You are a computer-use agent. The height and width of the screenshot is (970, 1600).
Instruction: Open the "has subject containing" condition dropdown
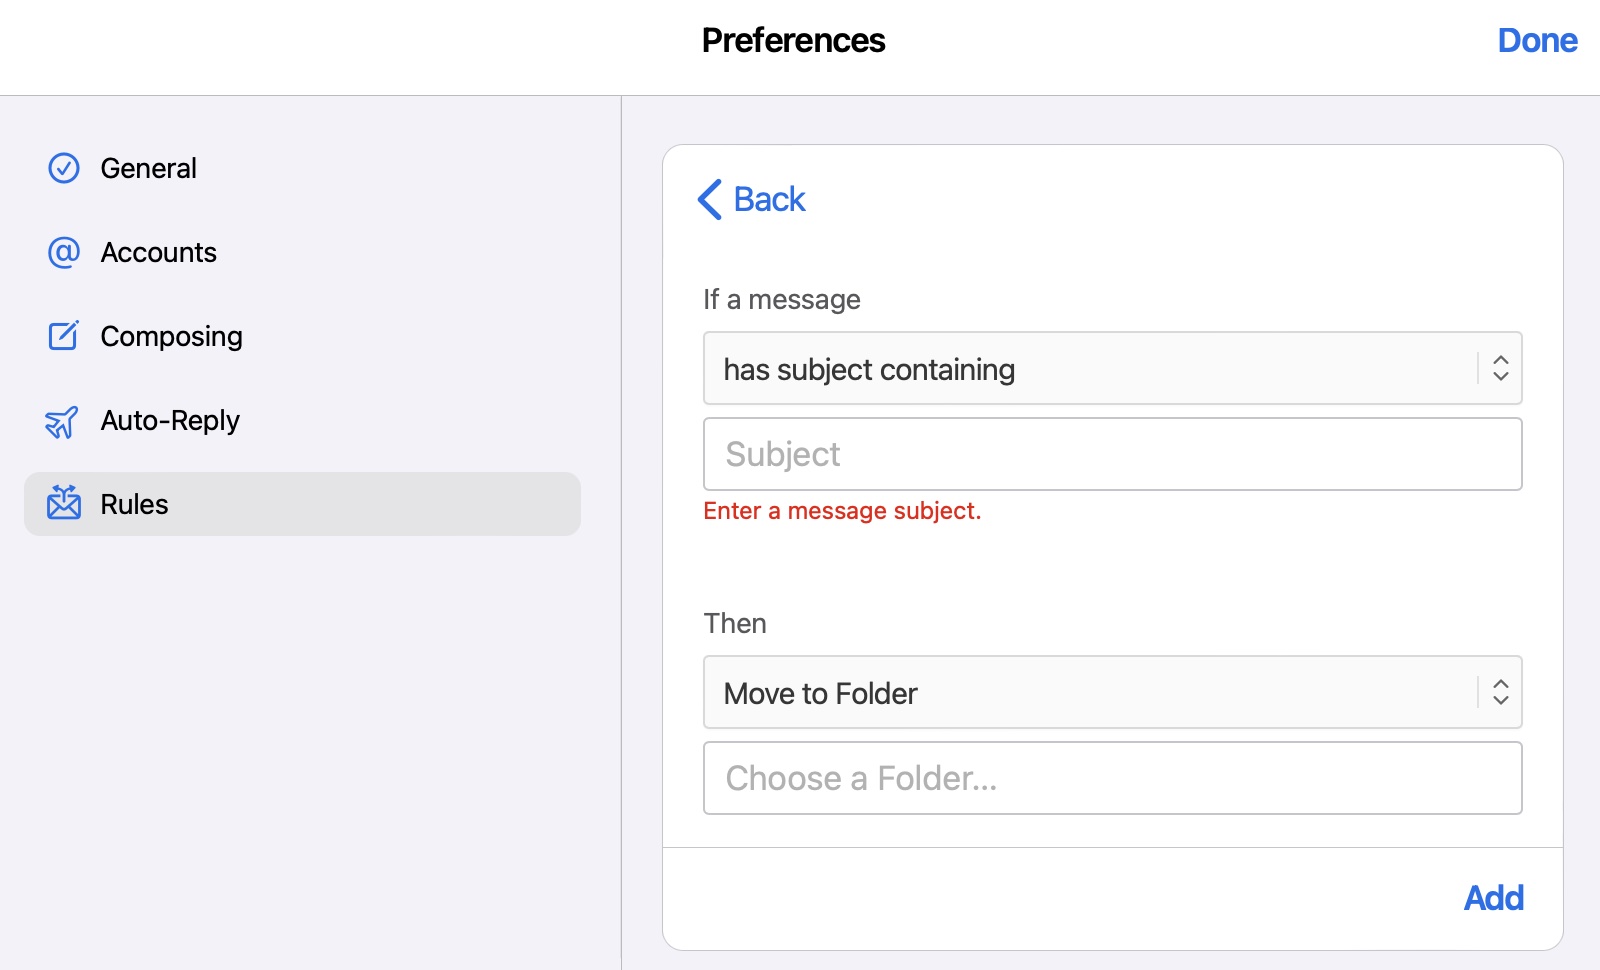click(1113, 368)
